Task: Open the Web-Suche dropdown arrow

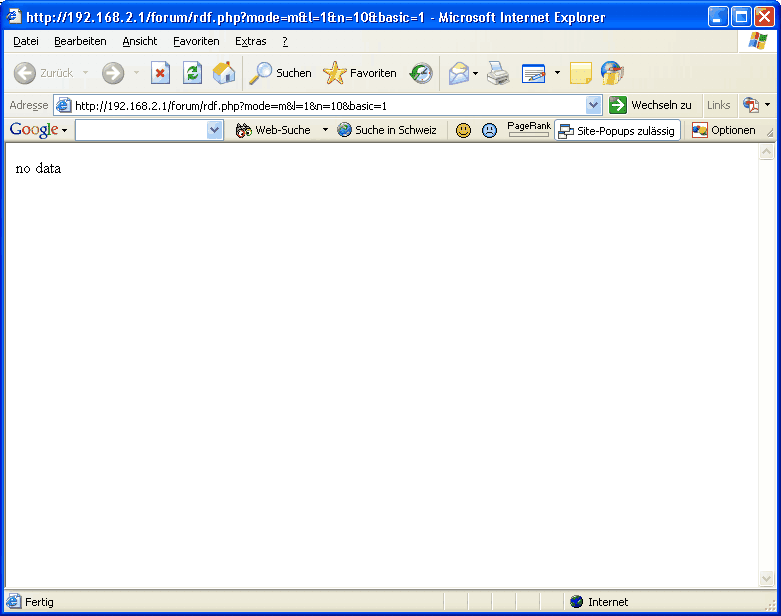Action: (325, 129)
